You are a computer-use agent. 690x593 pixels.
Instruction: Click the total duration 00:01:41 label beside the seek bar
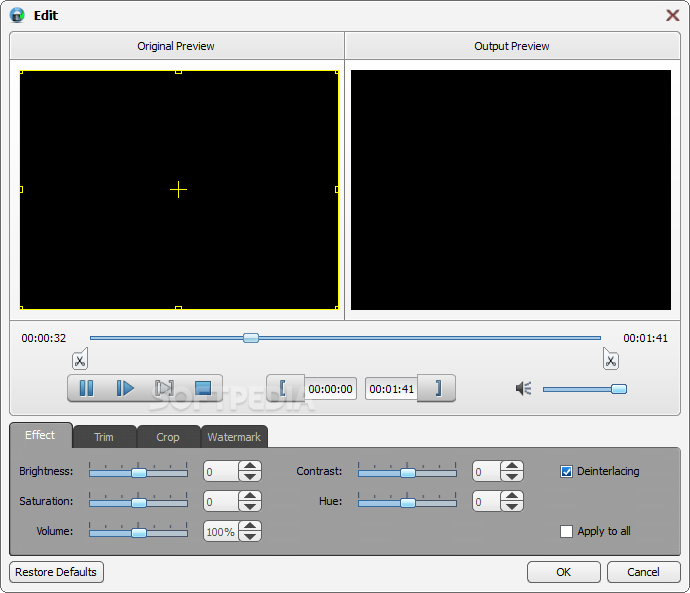tap(646, 338)
